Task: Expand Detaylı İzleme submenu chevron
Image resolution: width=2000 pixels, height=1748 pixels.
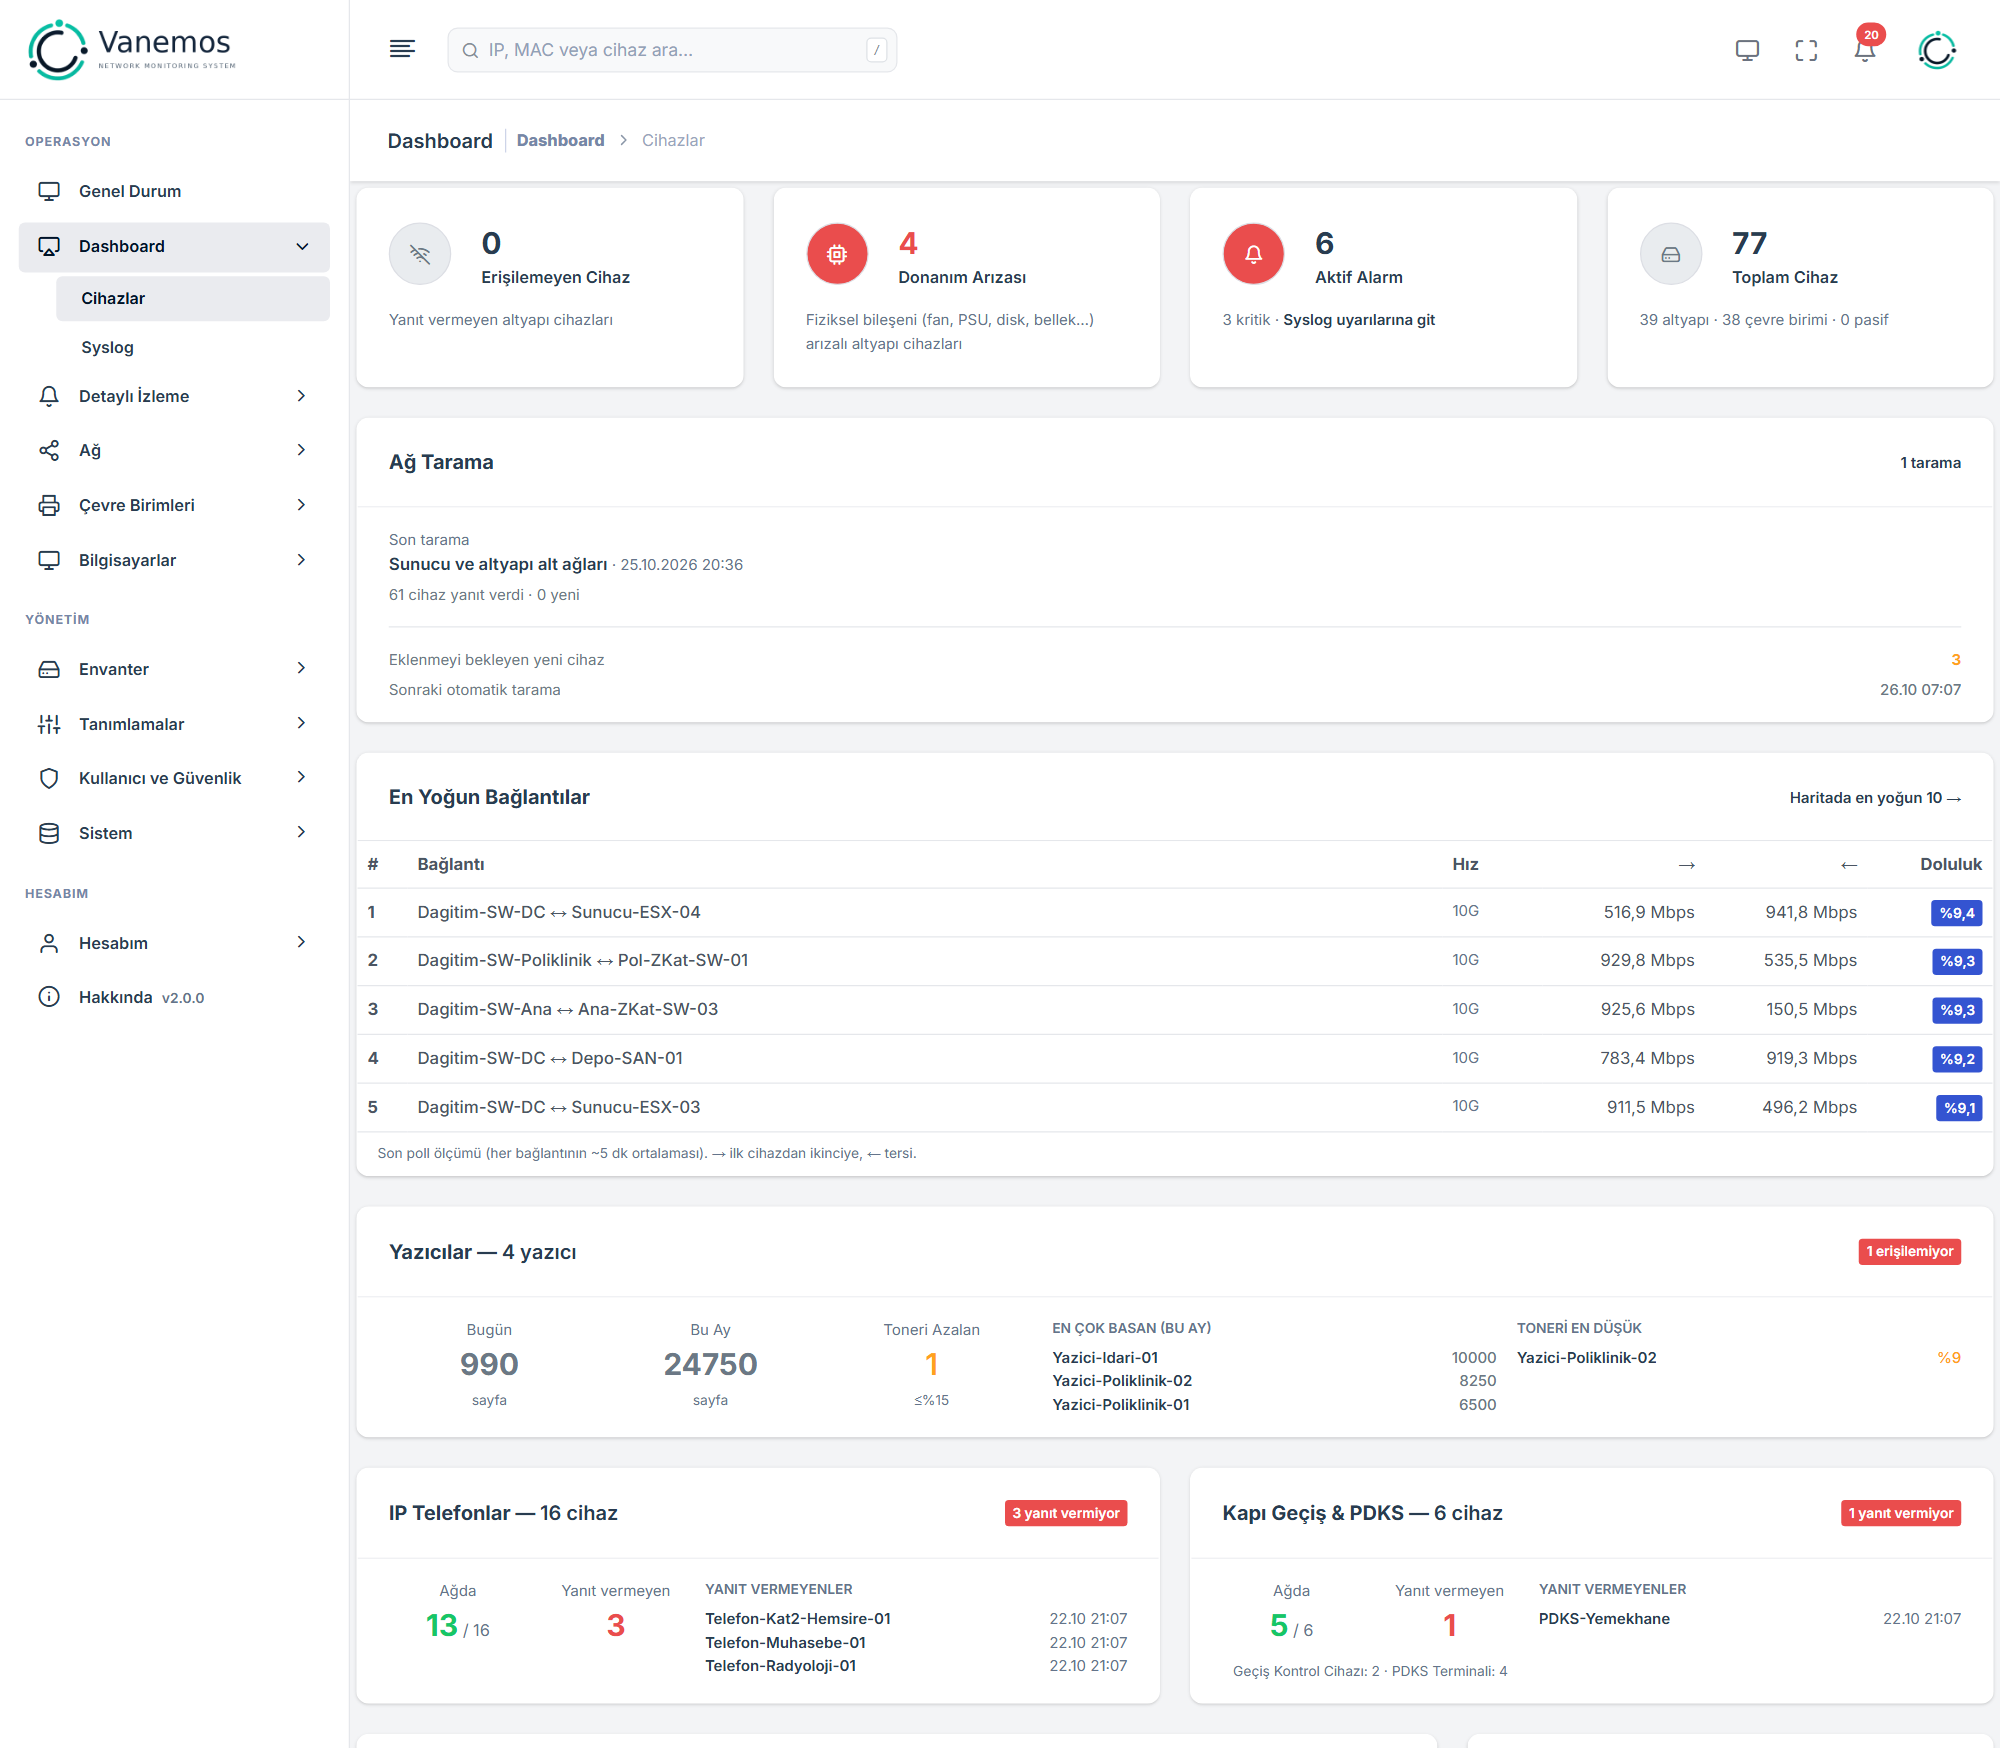Action: [301, 396]
